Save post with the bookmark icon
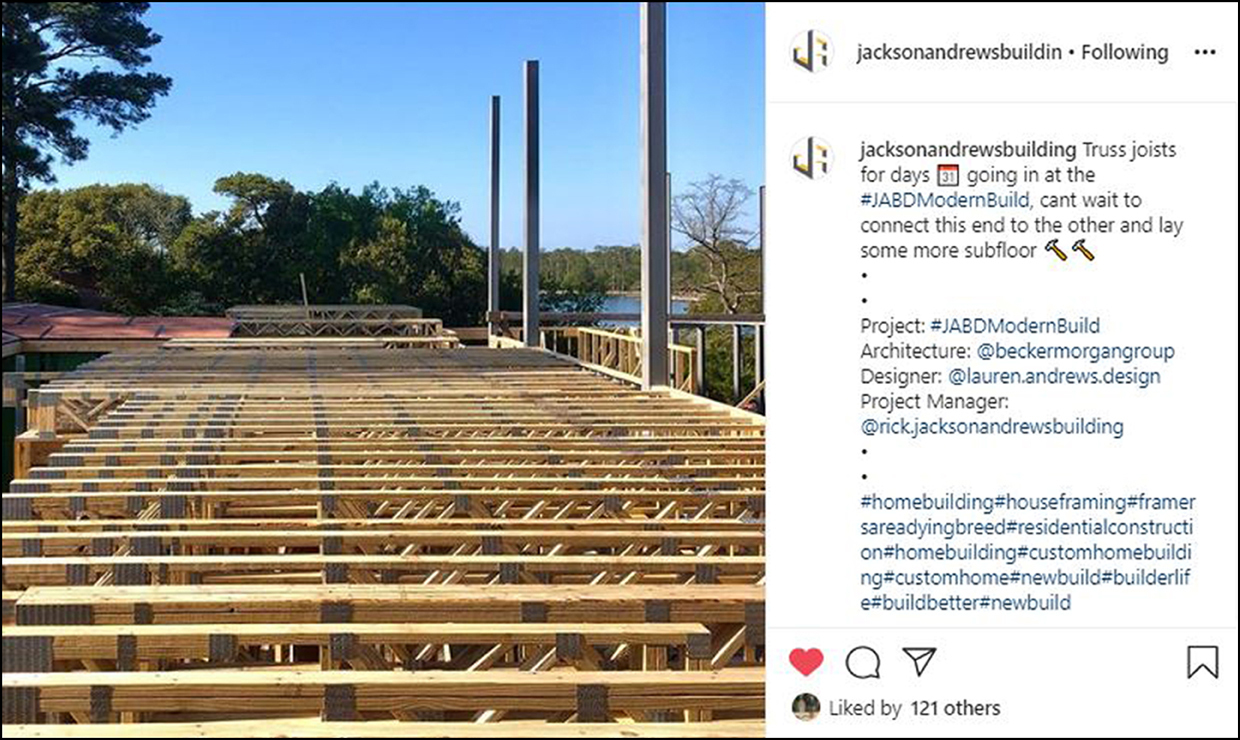 (1203, 662)
